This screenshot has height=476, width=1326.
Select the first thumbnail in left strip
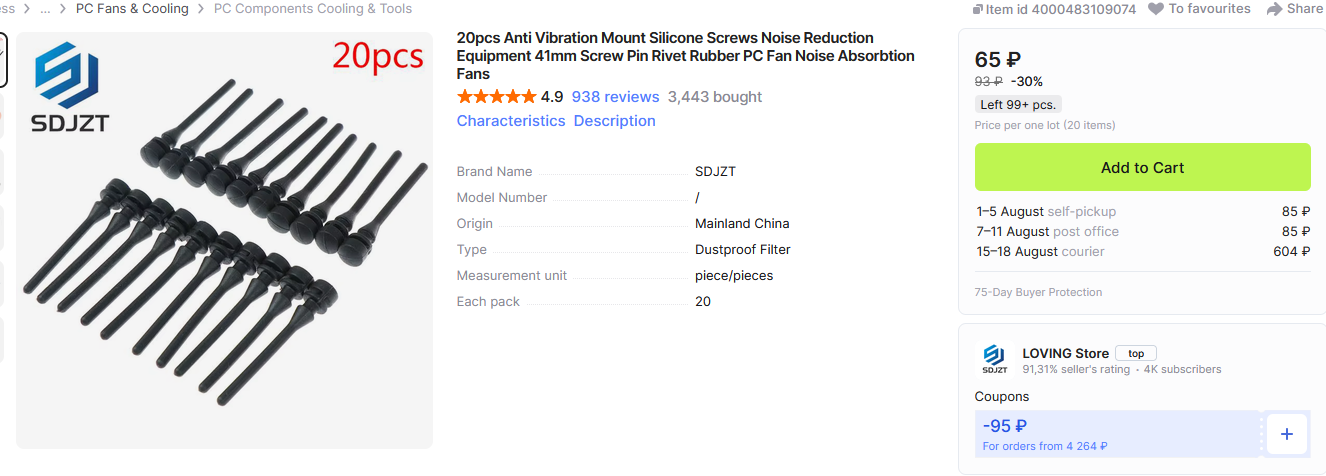[x=3, y=60]
